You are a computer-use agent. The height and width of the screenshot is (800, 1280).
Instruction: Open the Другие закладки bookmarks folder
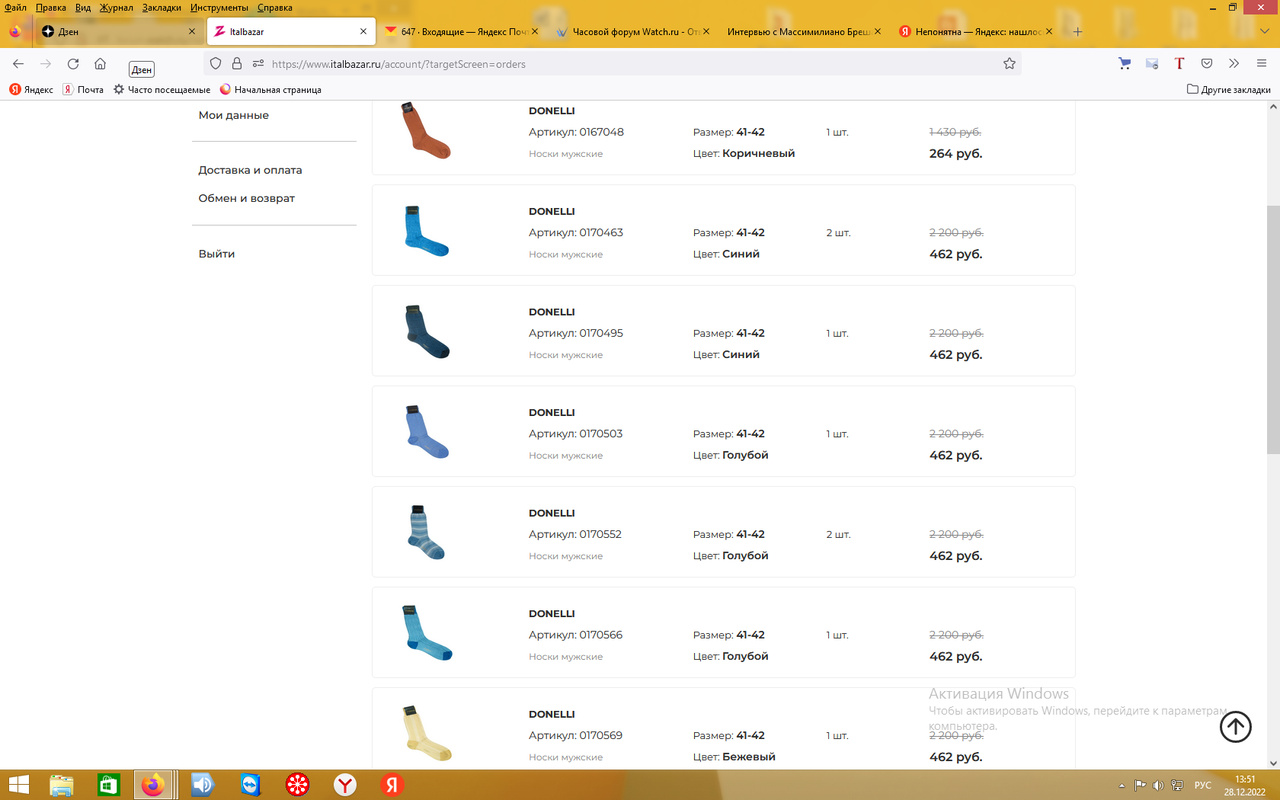[x=1228, y=89]
